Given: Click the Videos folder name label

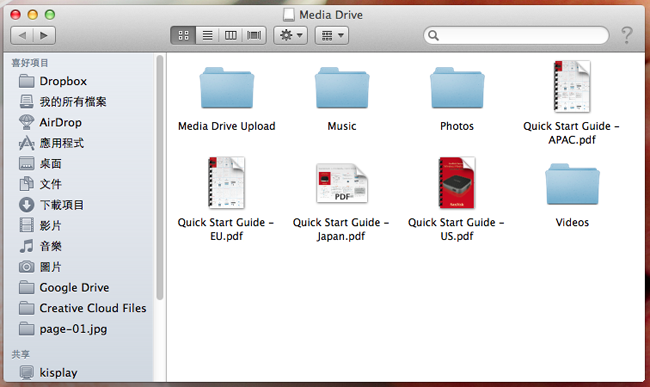Looking at the screenshot, I should [x=572, y=223].
